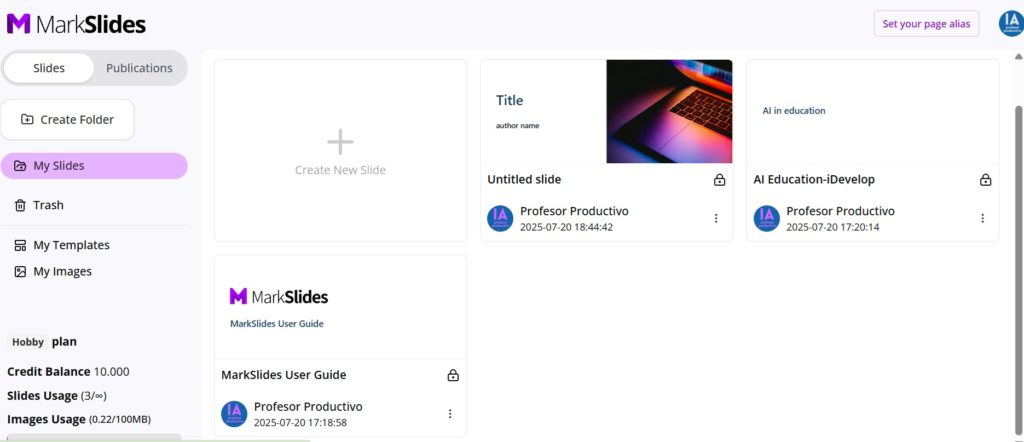1024x442 pixels.
Task: Open Untitled slide thumbnail preview
Action: pos(606,112)
